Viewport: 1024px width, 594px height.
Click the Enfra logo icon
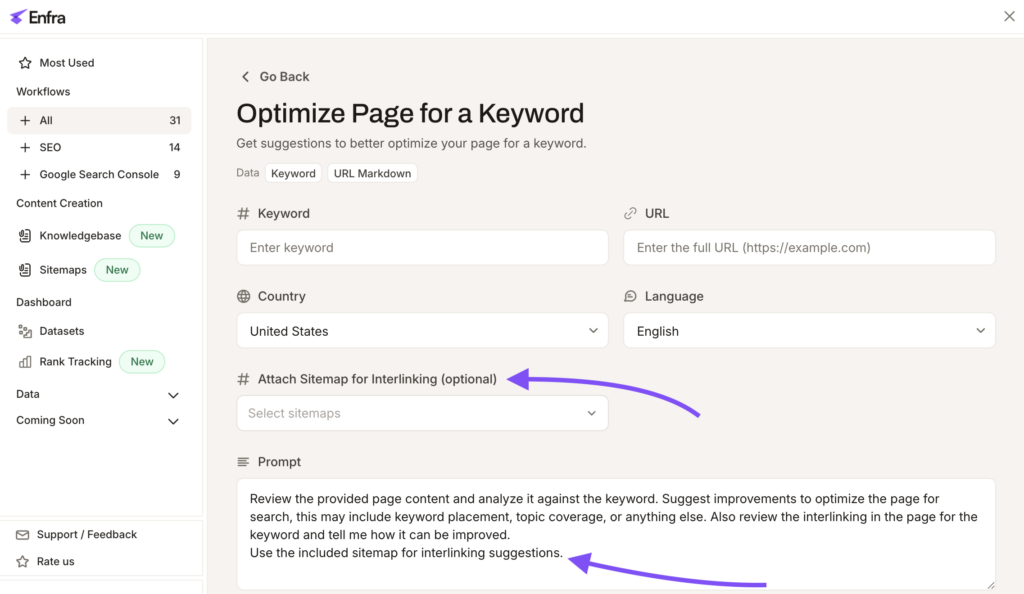(x=18, y=17)
